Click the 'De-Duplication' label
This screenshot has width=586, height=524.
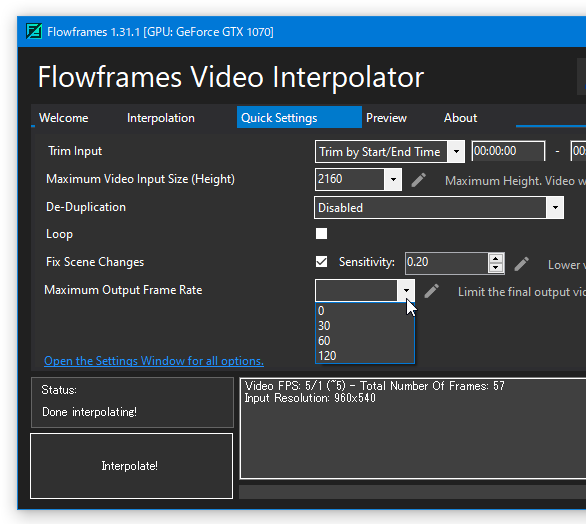click(86, 207)
